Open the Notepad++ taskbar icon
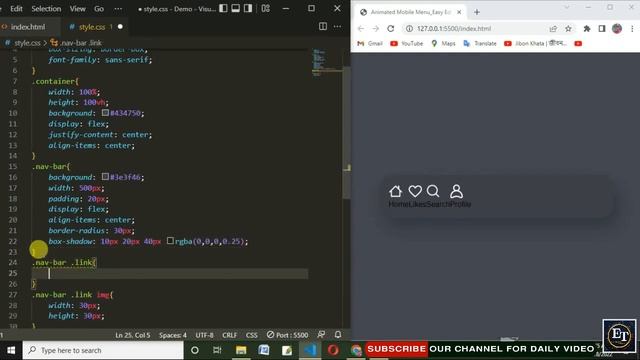This screenshot has width=640, height=360. click(x=287, y=350)
